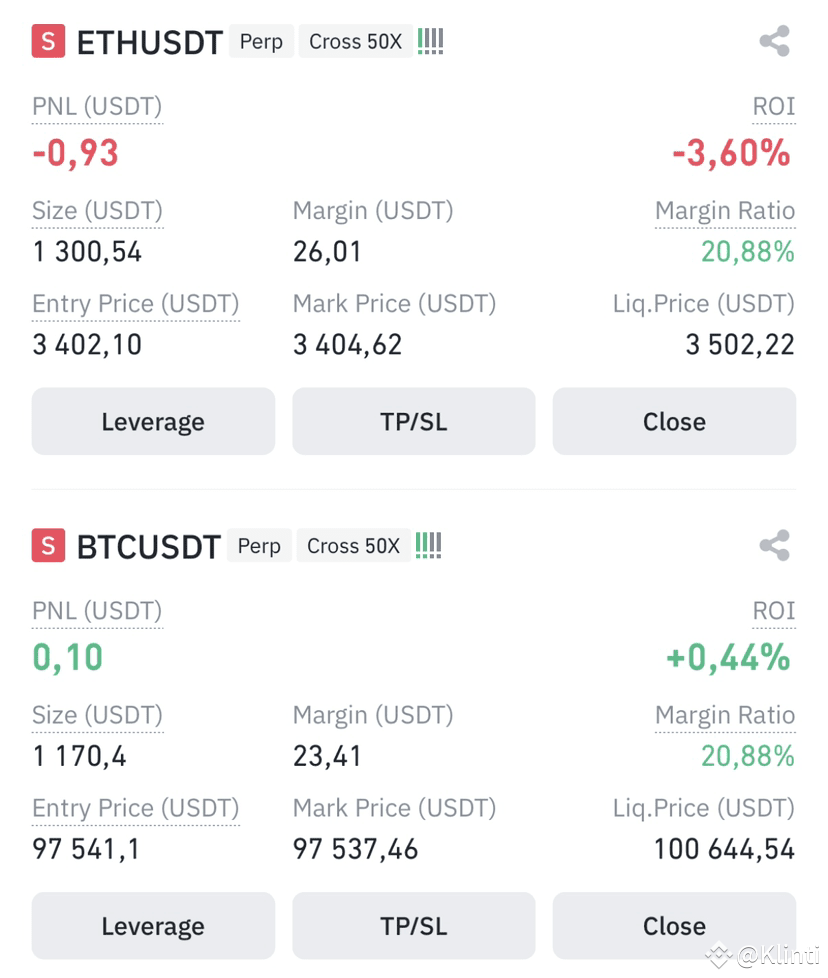Close the BTCUSDT position

click(x=675, y=926)
